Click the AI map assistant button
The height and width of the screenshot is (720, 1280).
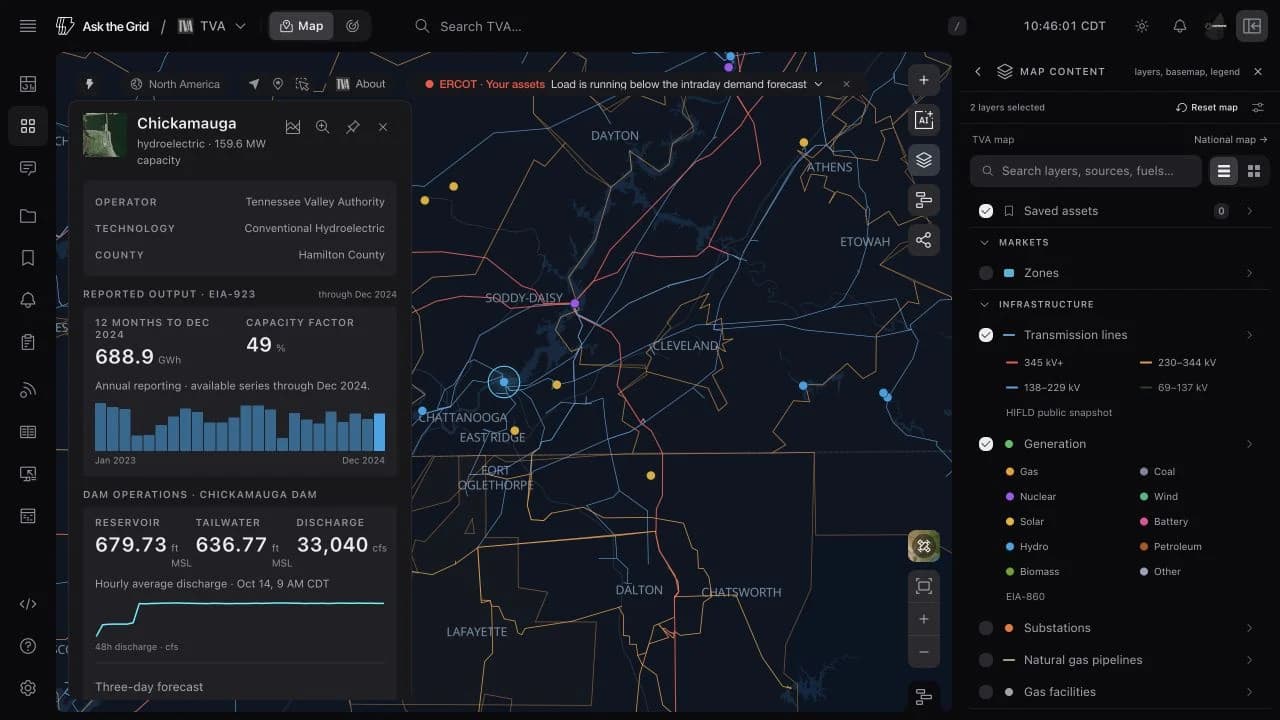pos(924,120)
